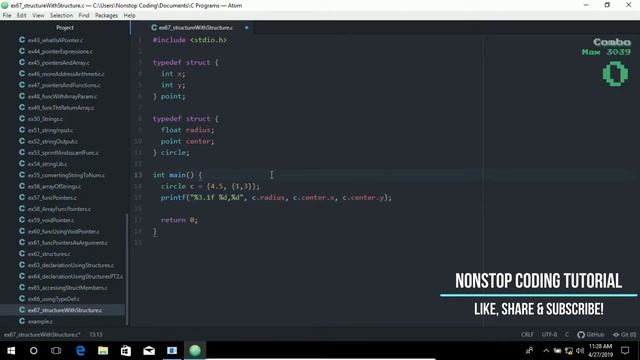The width and height of the screenshot is (640, 360).
Task: Click the #include <stdio.h> line
Action: click(190, 40)
